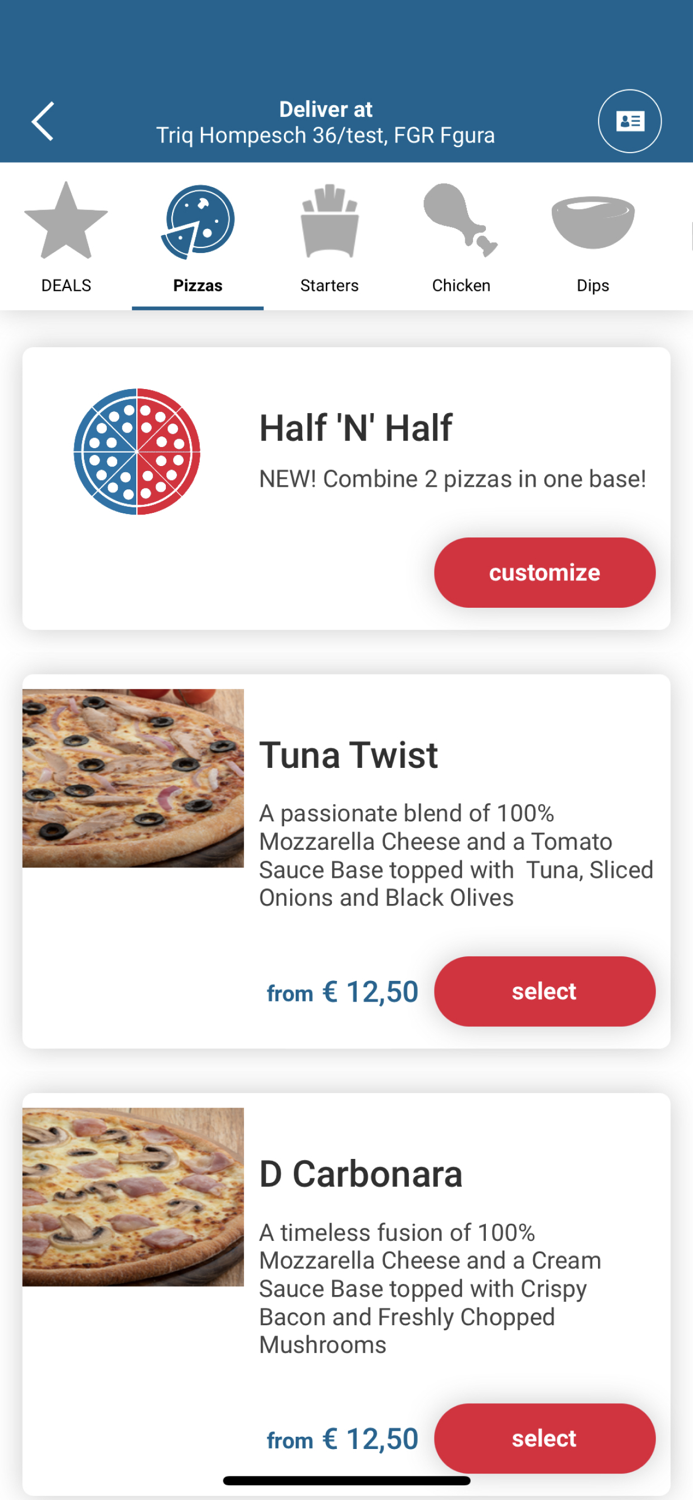Click the back arrow
693x1500 pixels.
tap(42, 120)
